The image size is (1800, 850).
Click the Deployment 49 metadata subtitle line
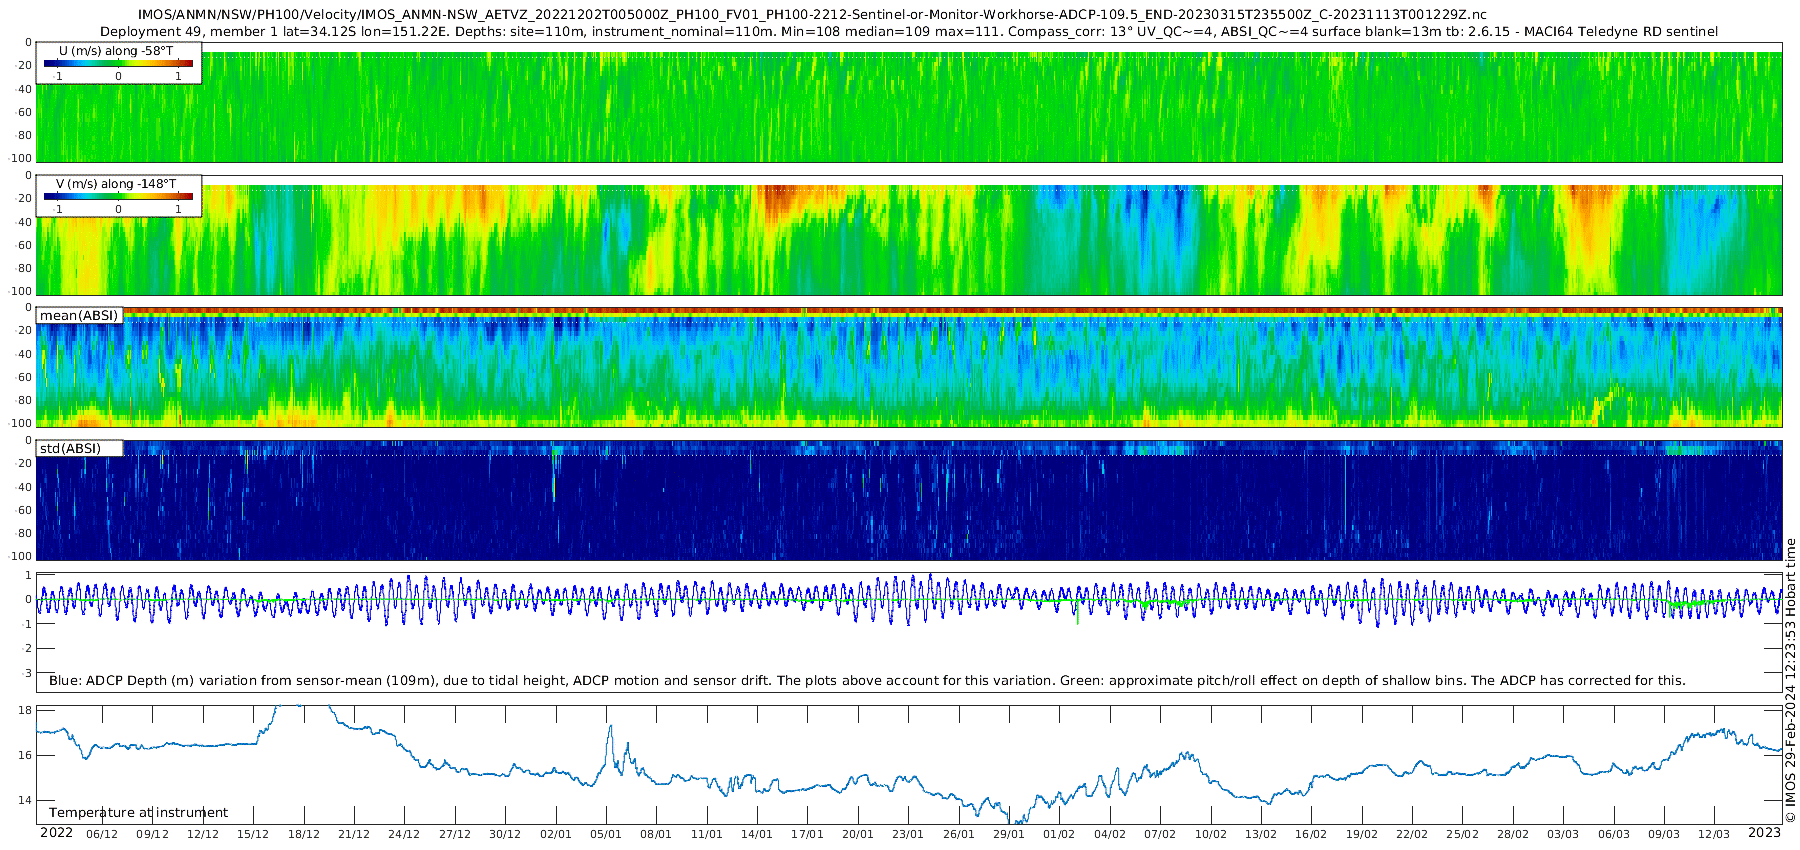[908, 32]
